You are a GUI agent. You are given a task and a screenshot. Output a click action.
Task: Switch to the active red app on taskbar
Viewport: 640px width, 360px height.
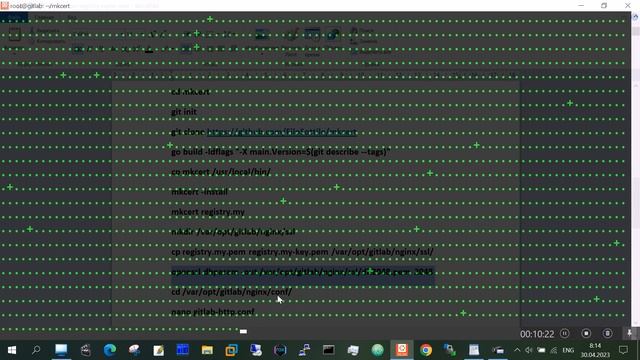[402, 350]
